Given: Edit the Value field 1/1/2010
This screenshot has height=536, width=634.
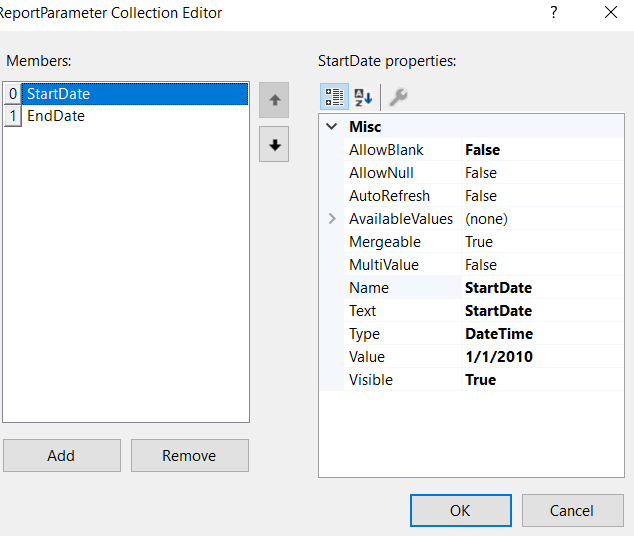Looking at the screenshot, I should coord(499,357).
